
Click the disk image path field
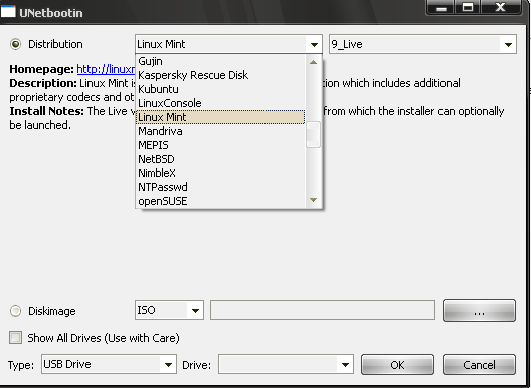[322, 310]
